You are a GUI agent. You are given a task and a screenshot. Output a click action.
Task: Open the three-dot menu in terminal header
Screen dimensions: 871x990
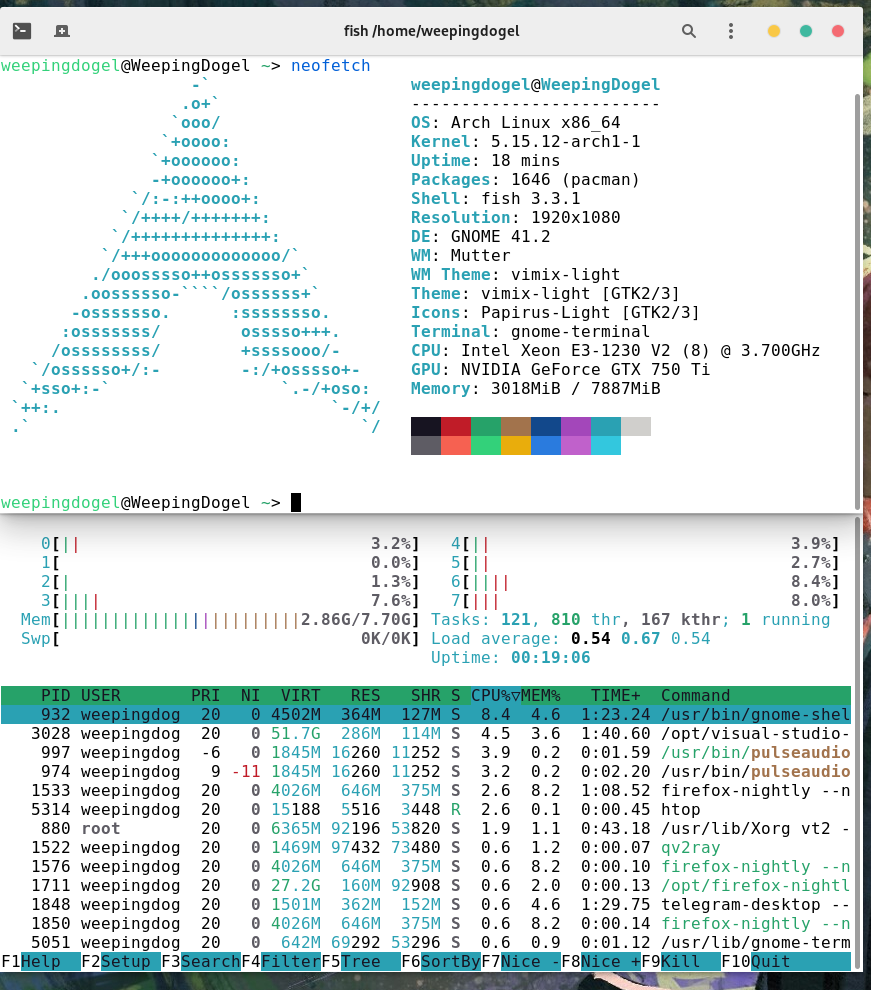[x=730, y=31]
